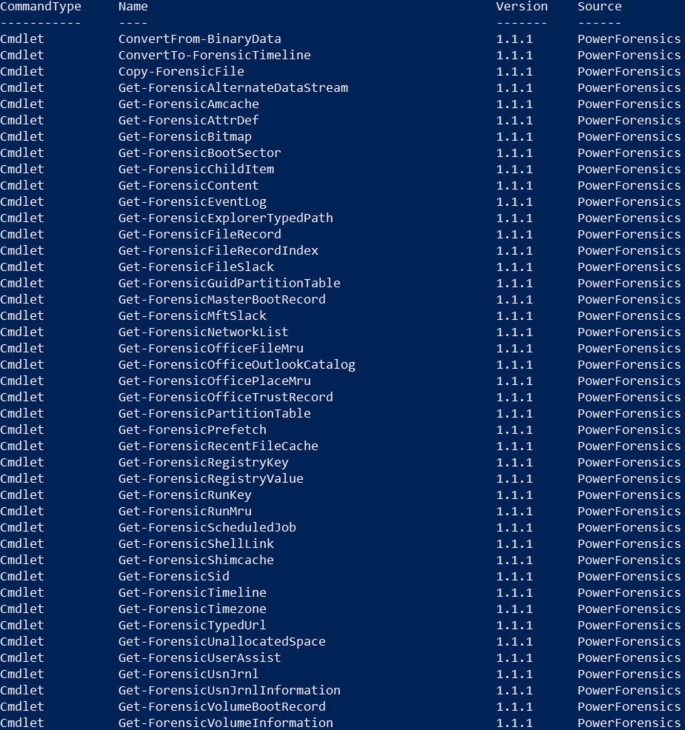The height and width of the screenshot is (730, 685).
Task: Select Get-ForensicShimcache text
Action: 196,561
